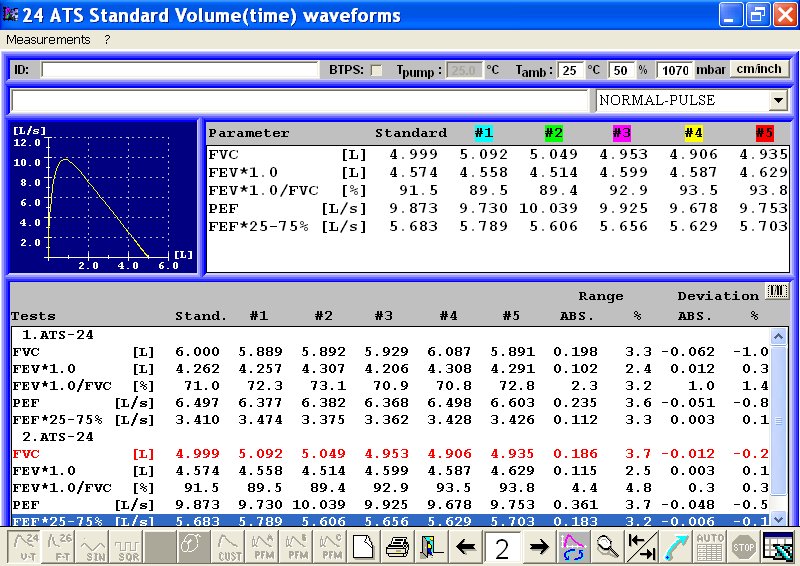Click the application icon in title bar
This screenshot has height=566, width=800.
pyautogui.click(x=10, y=15)
